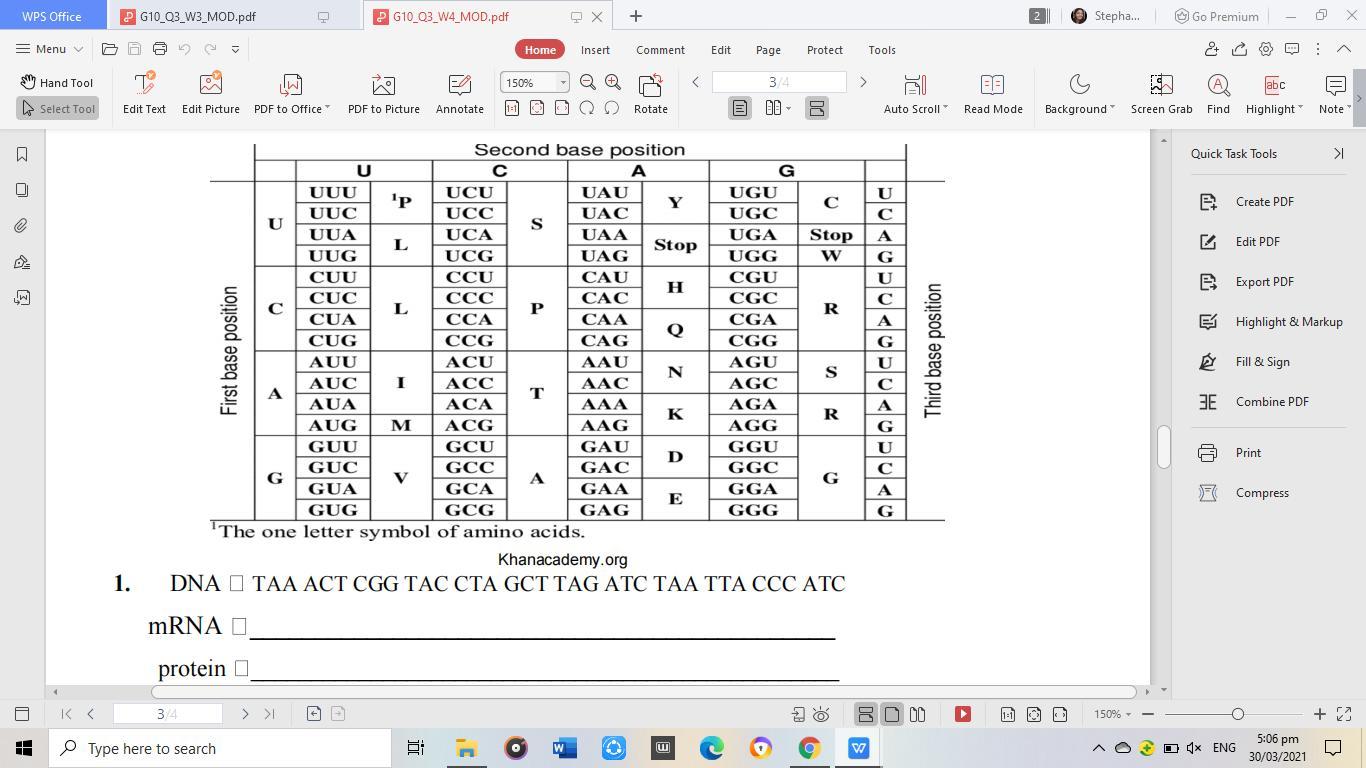
Task: Open the bookmark panel in the sidebar
Action: pos(22,154)
